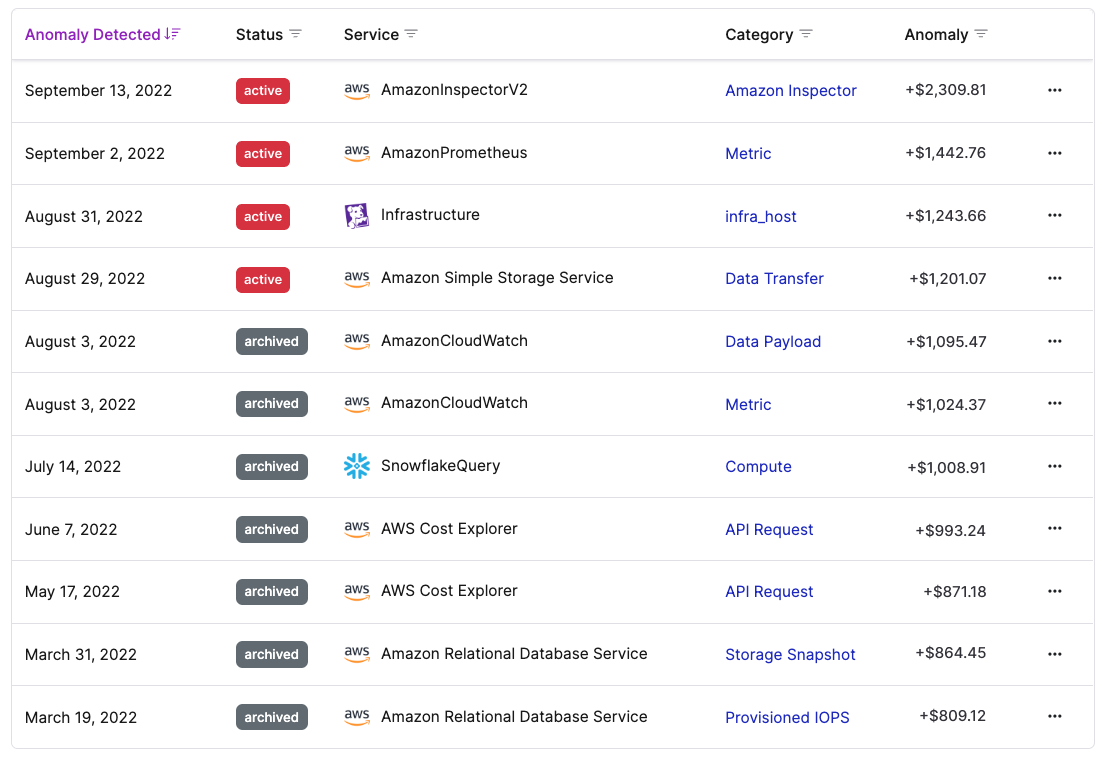Open more options for AmazonCloudWatch Metric row
Screen dimensions: 1105x759
[1054, 404]
